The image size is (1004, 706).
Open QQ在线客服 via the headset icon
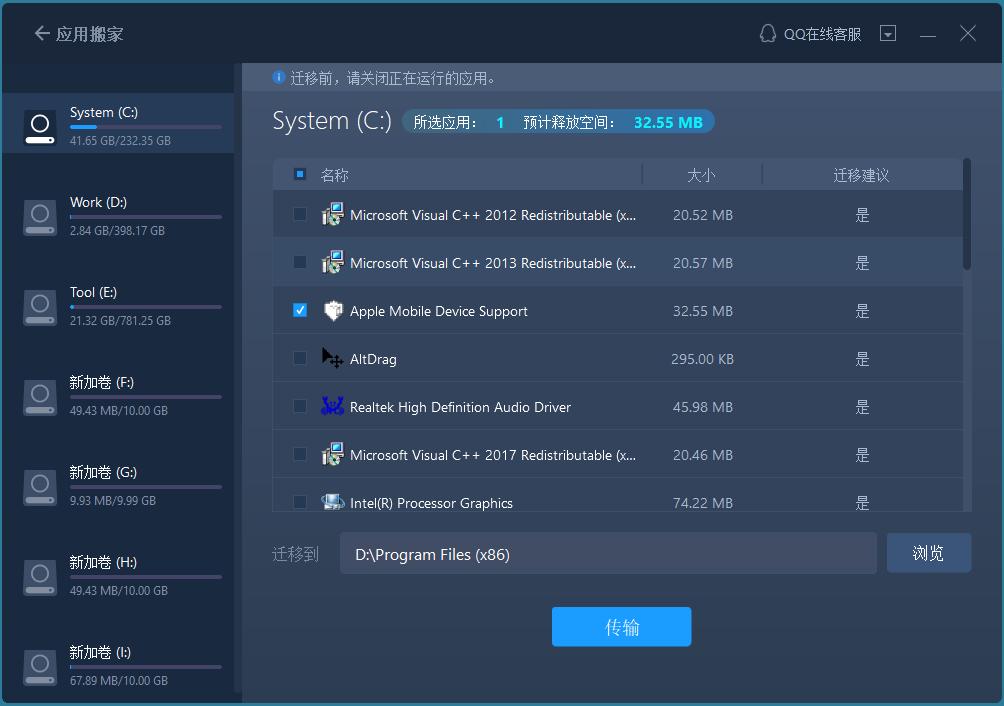coord(765,32)
